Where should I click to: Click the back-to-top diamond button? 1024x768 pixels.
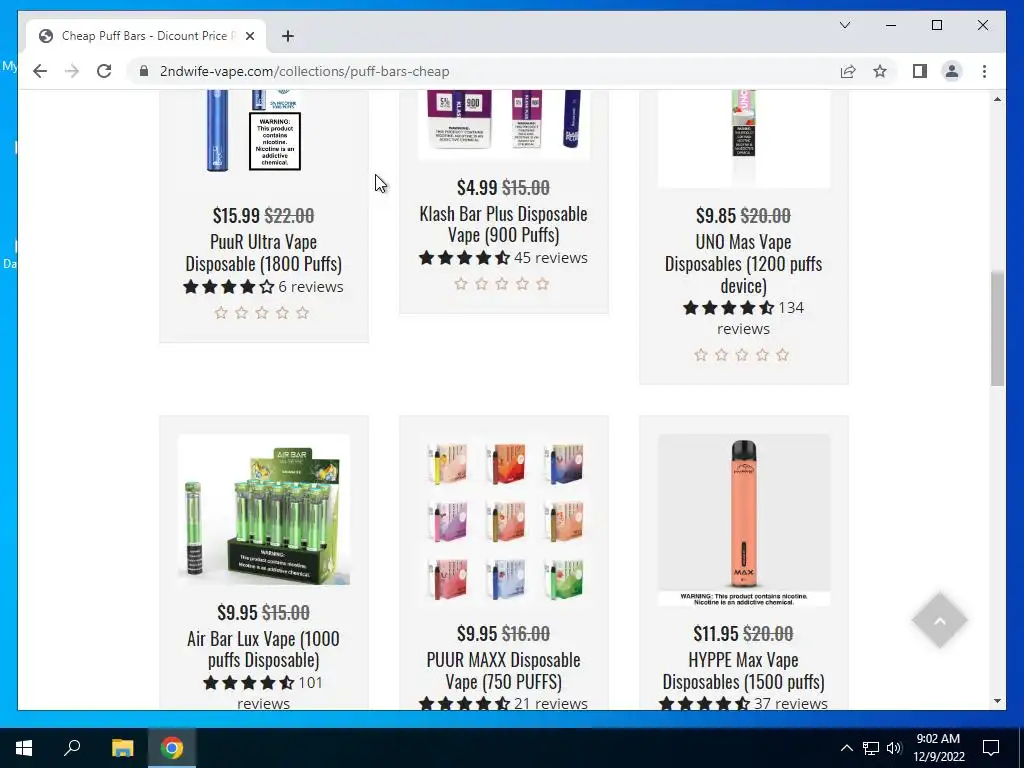[940, 620]
